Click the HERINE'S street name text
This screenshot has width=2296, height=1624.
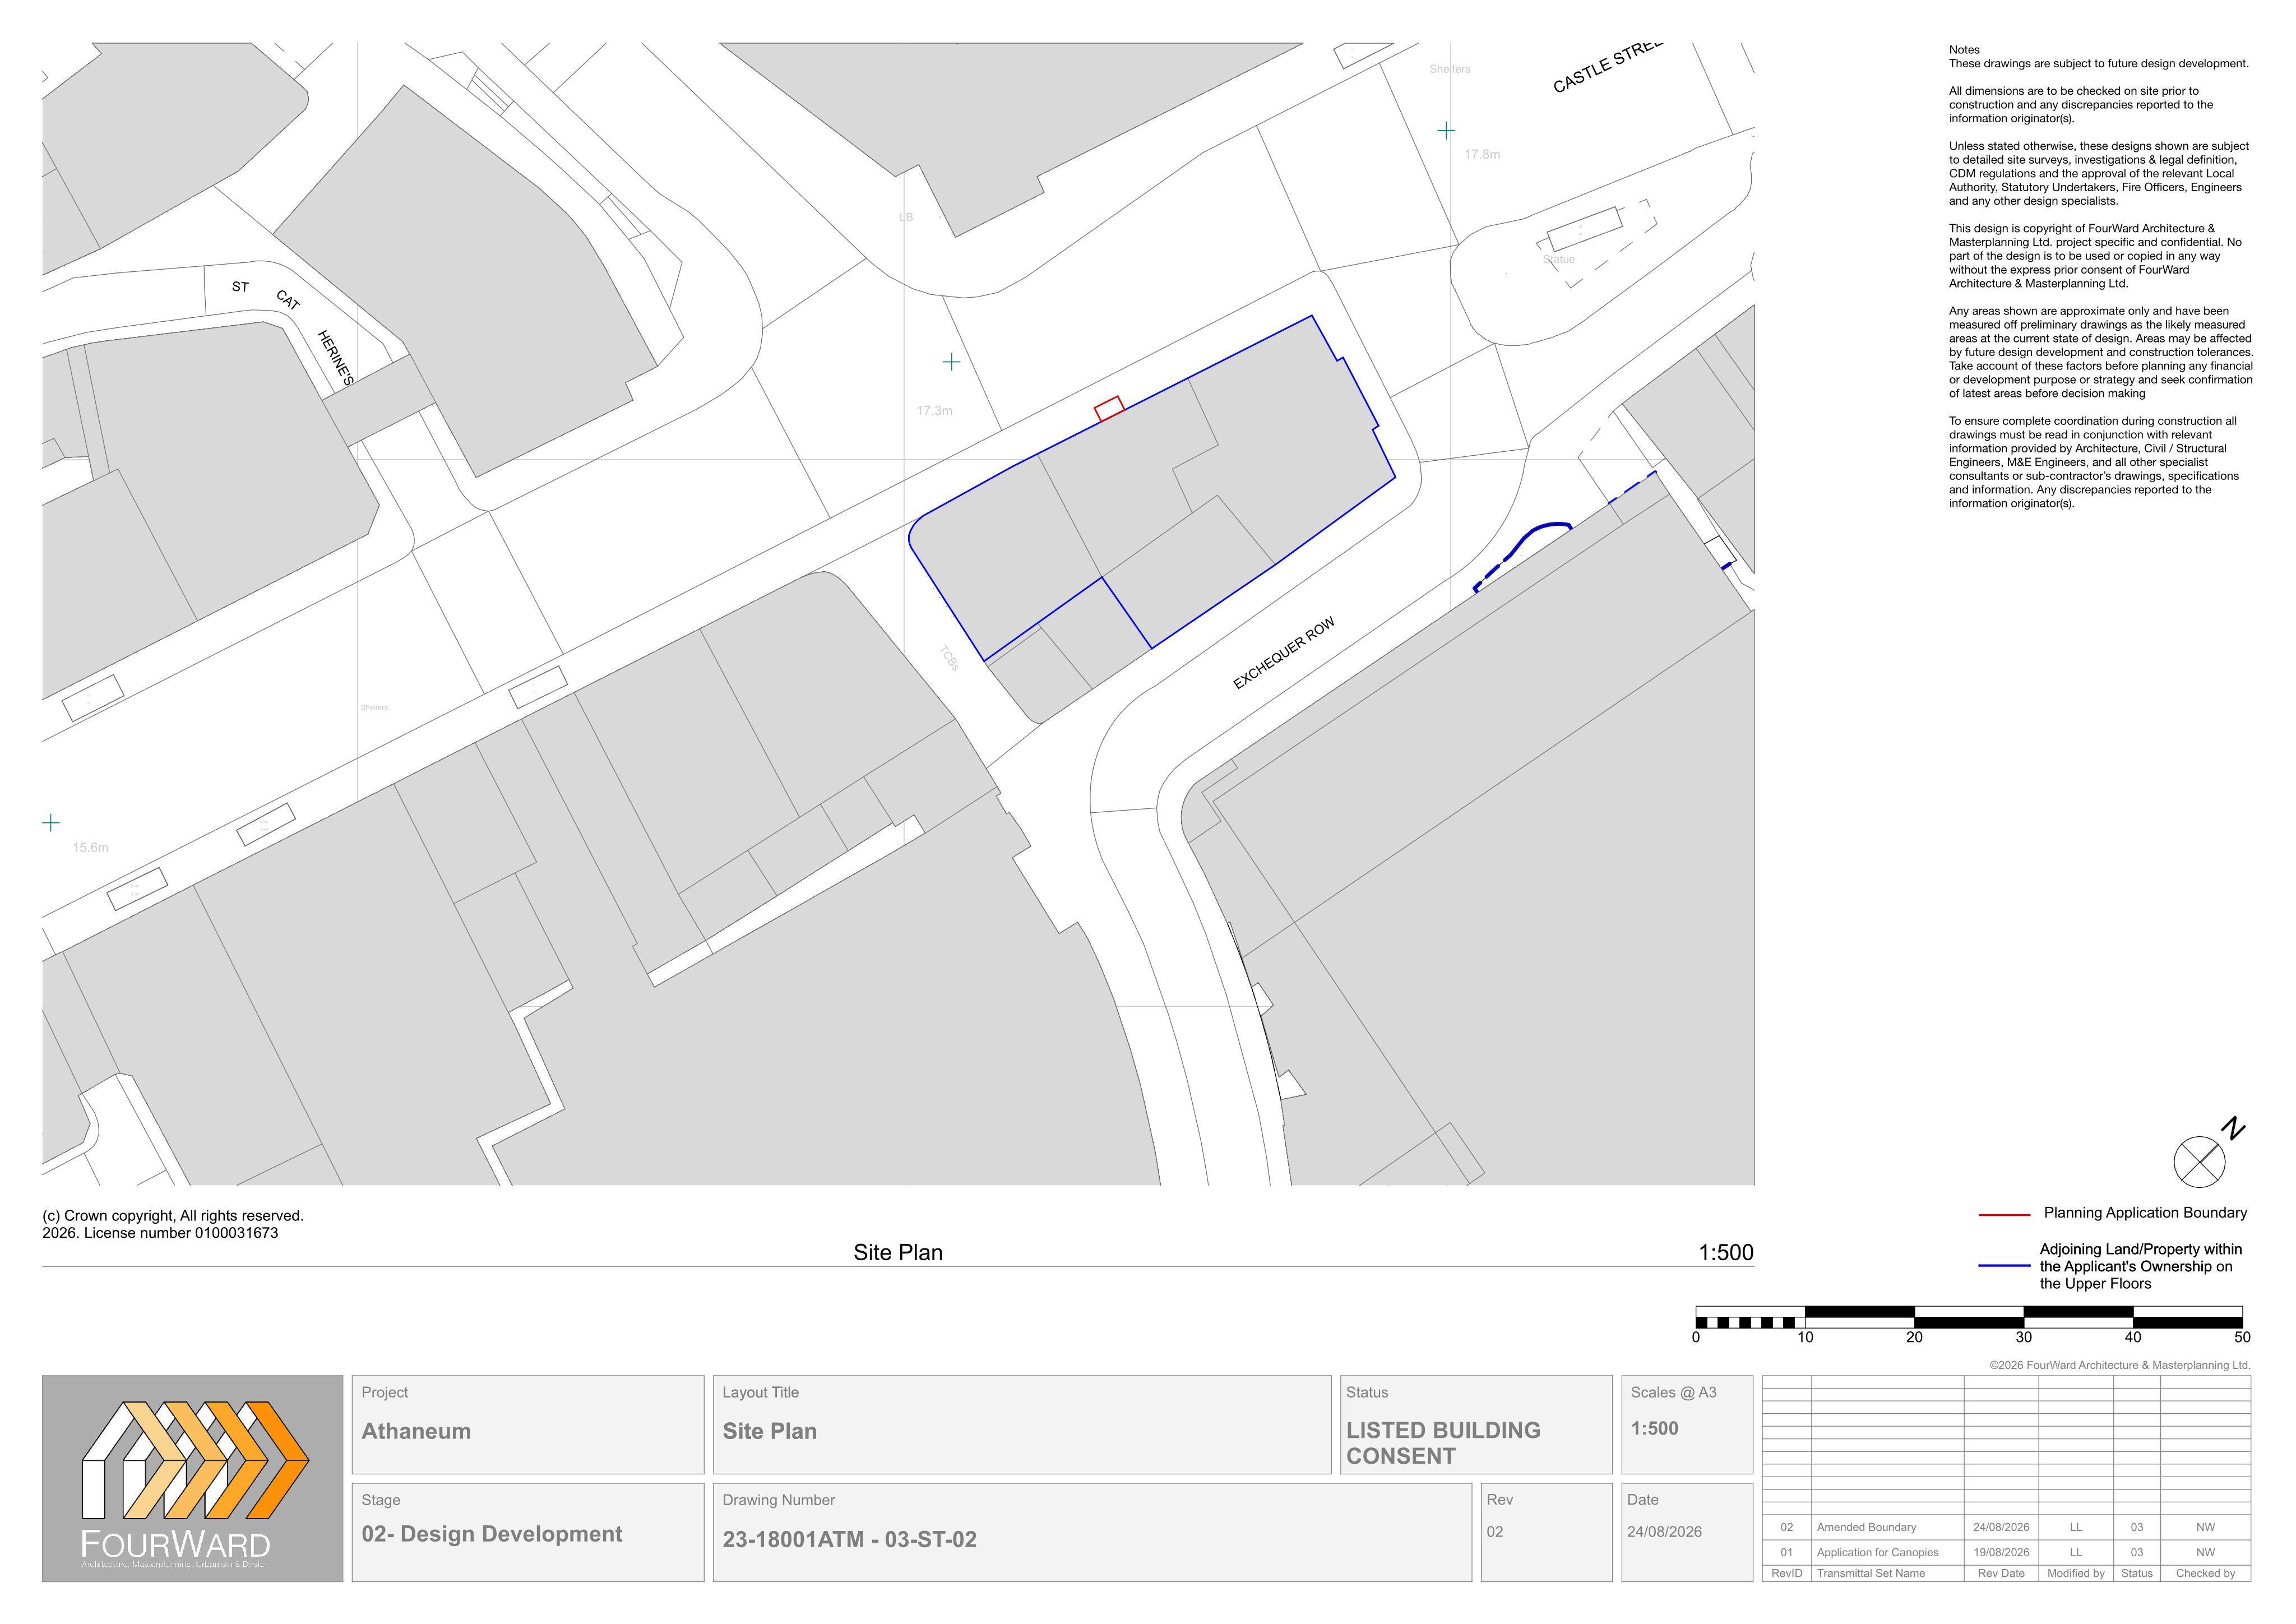[x=336, y=357]
